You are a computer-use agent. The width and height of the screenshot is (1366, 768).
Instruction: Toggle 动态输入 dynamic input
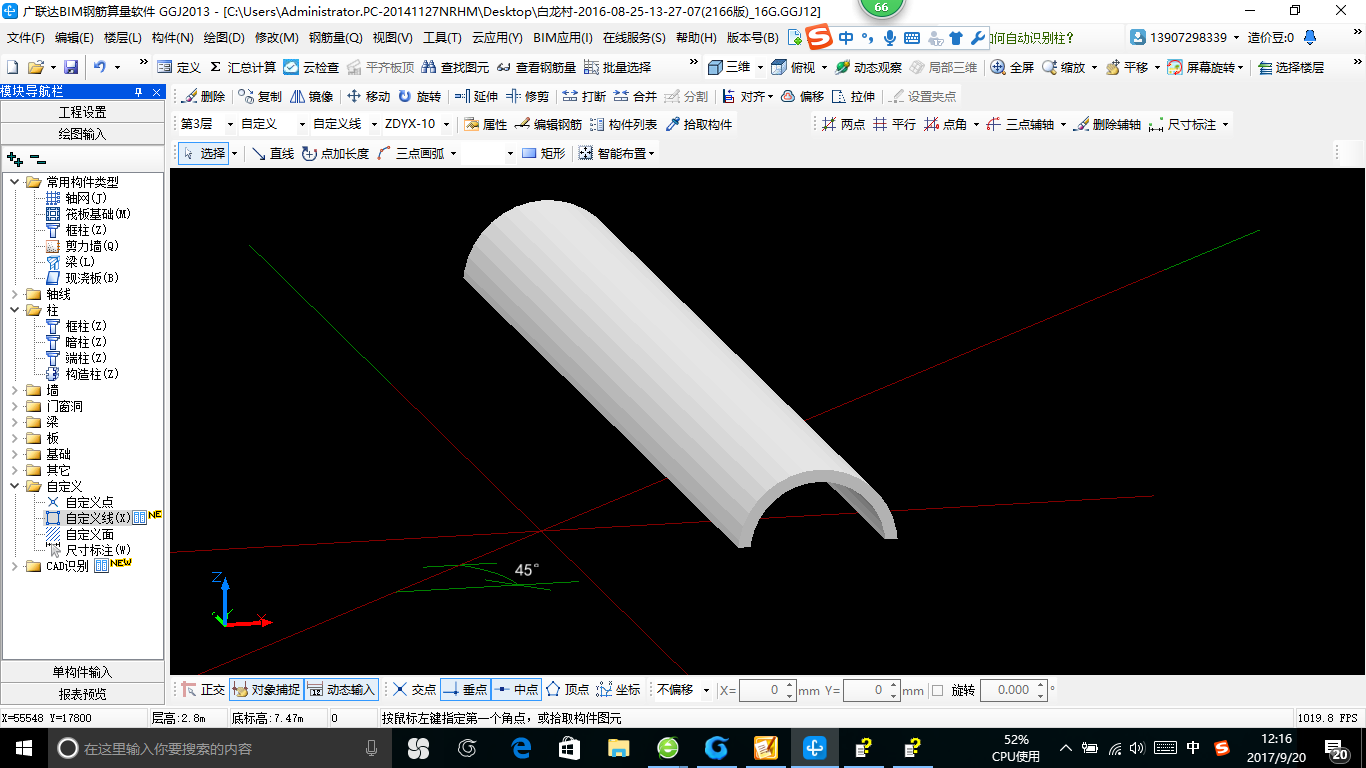341,690
